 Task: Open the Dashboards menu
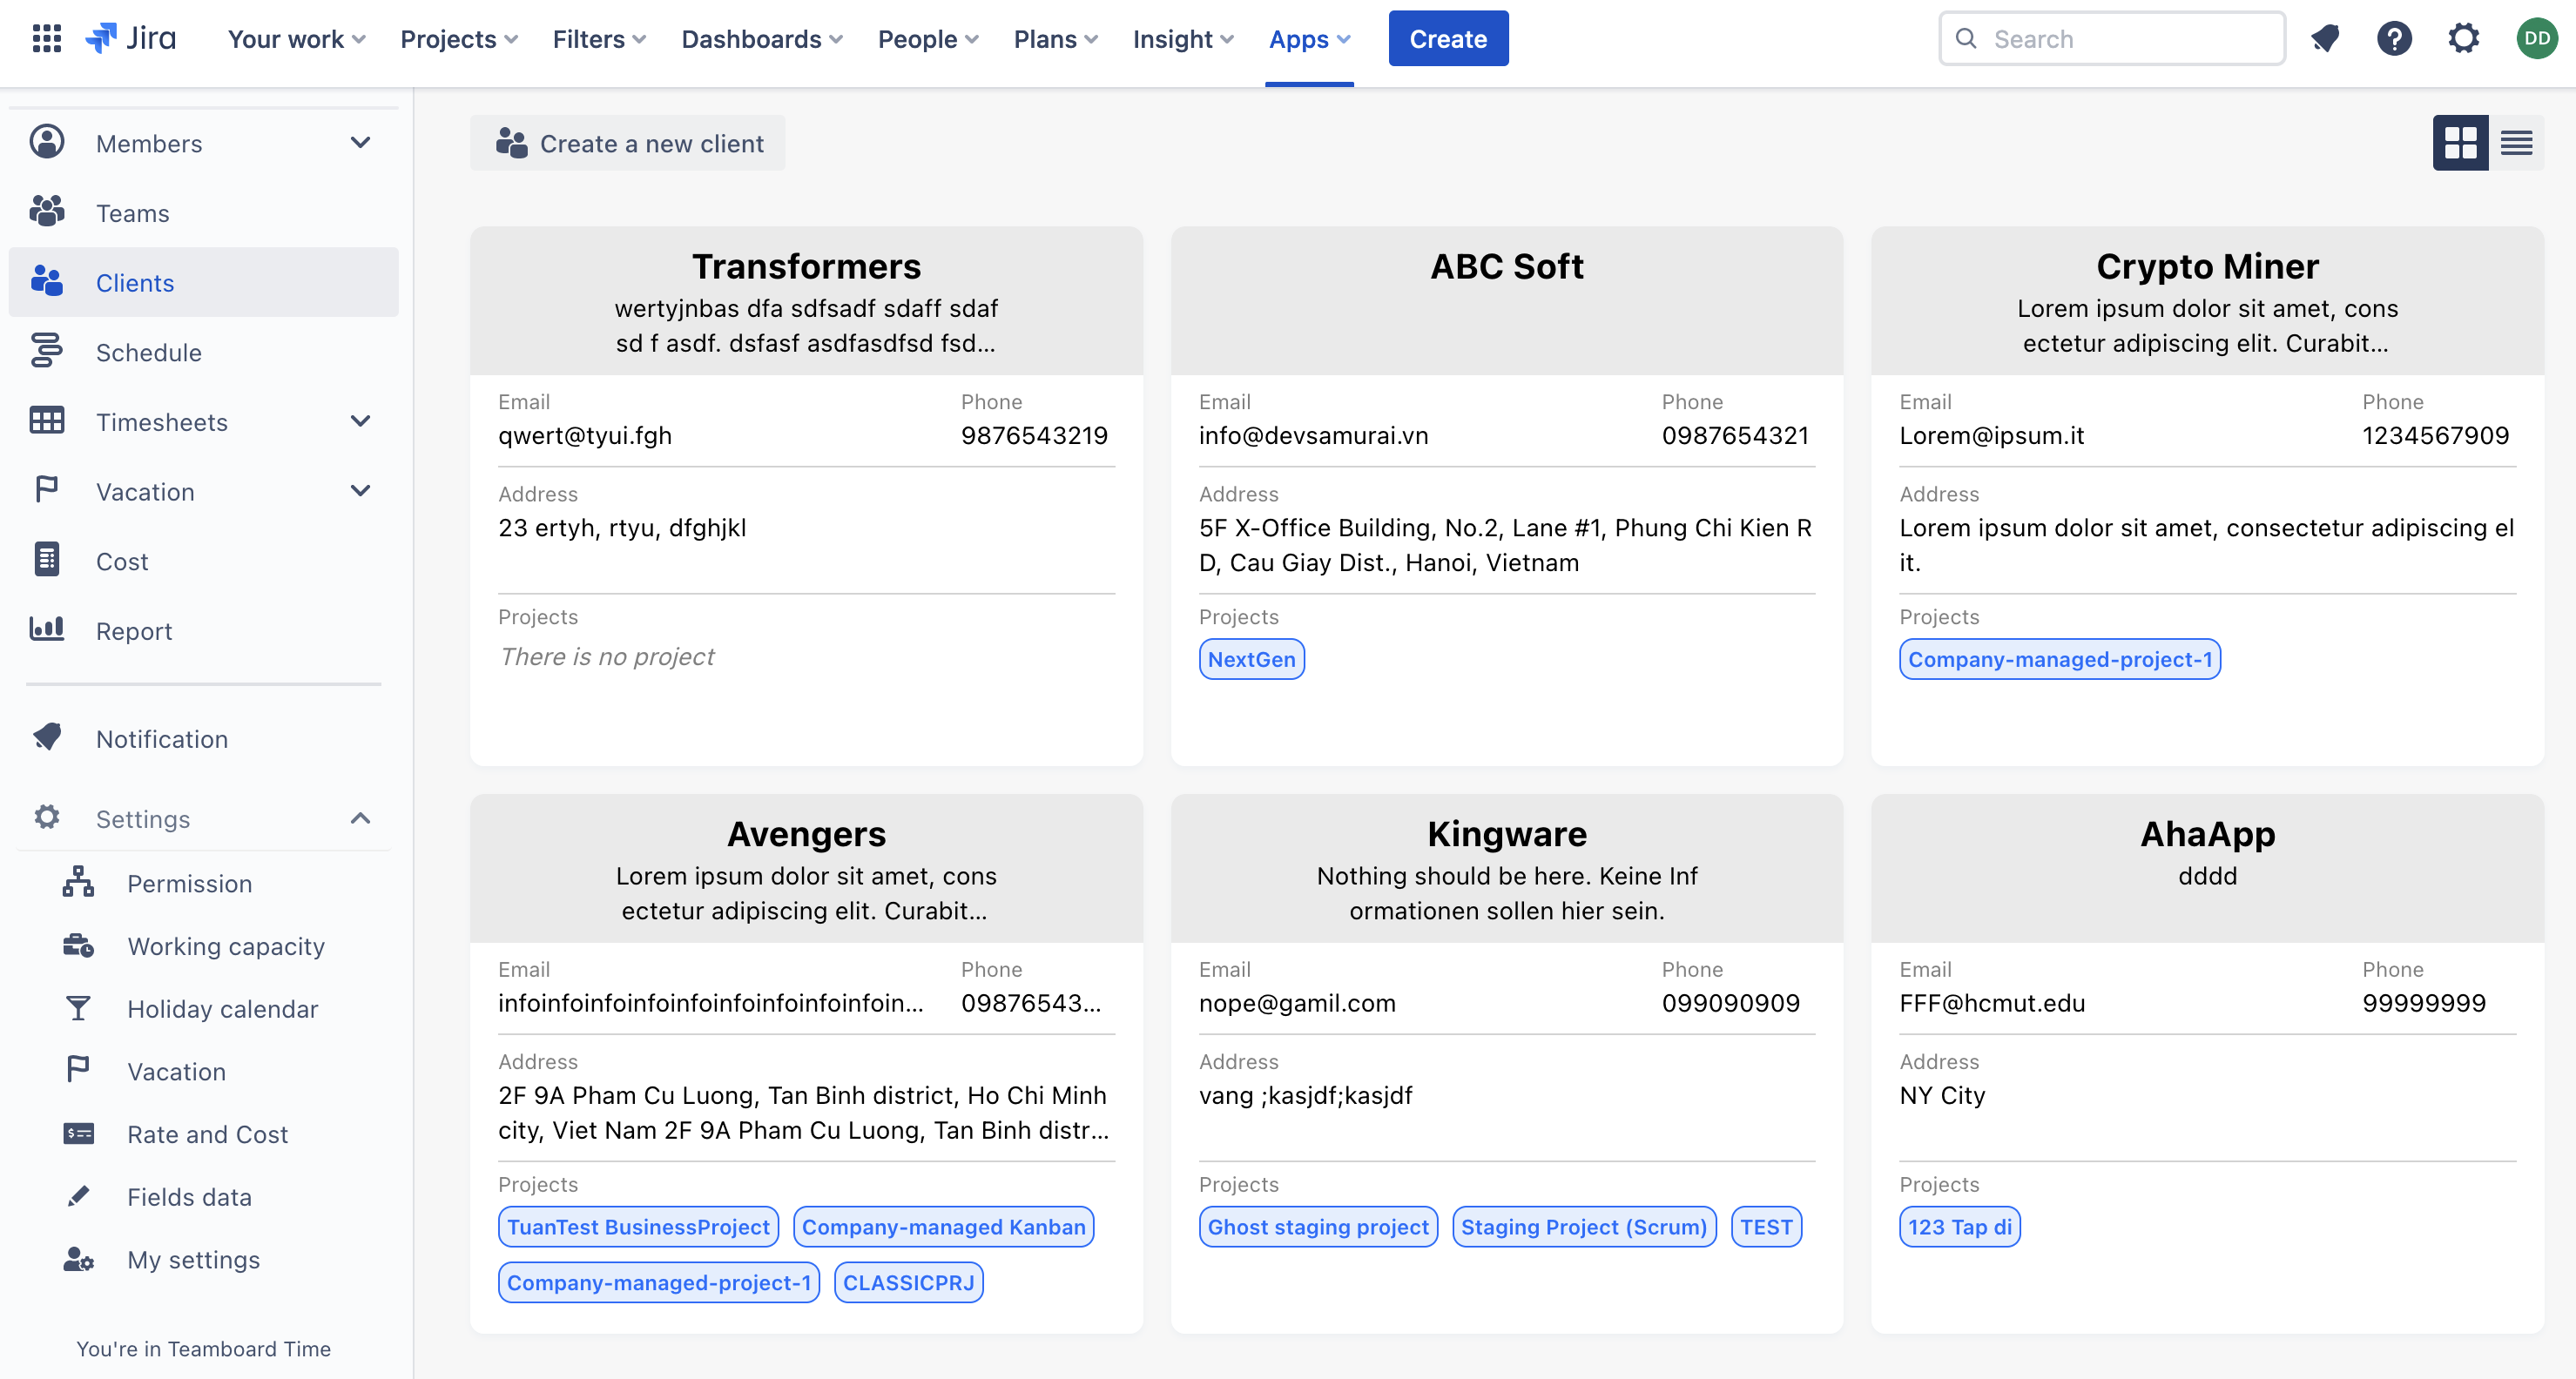pyautogui.click(x=761, y=39)
